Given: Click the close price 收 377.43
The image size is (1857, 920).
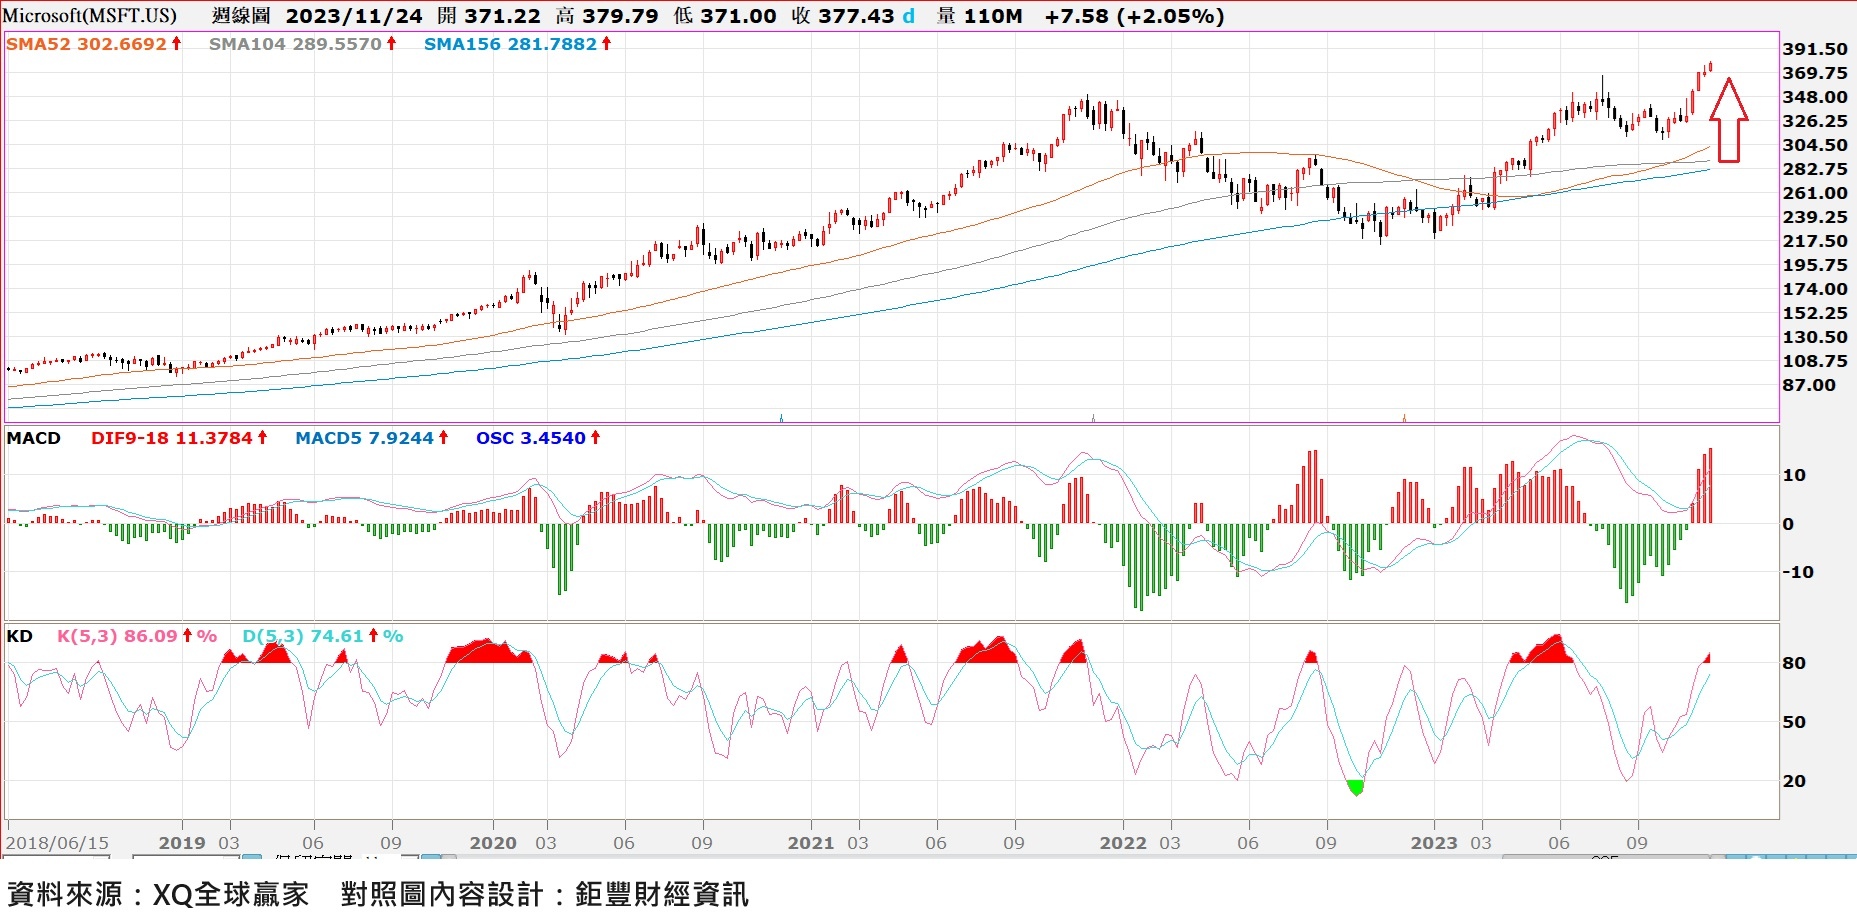Looking at the screenshot, I should [843, 16].
